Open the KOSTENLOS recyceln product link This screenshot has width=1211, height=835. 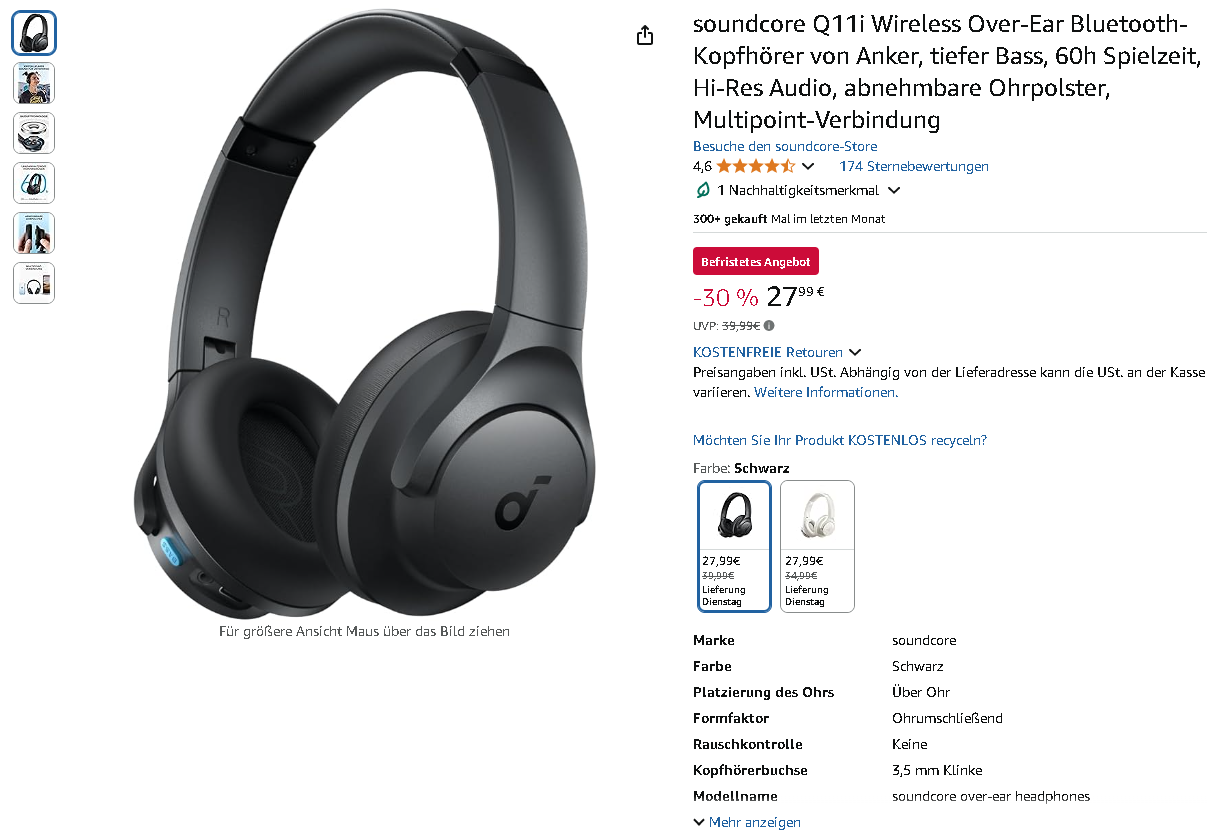tap(840, 440)
